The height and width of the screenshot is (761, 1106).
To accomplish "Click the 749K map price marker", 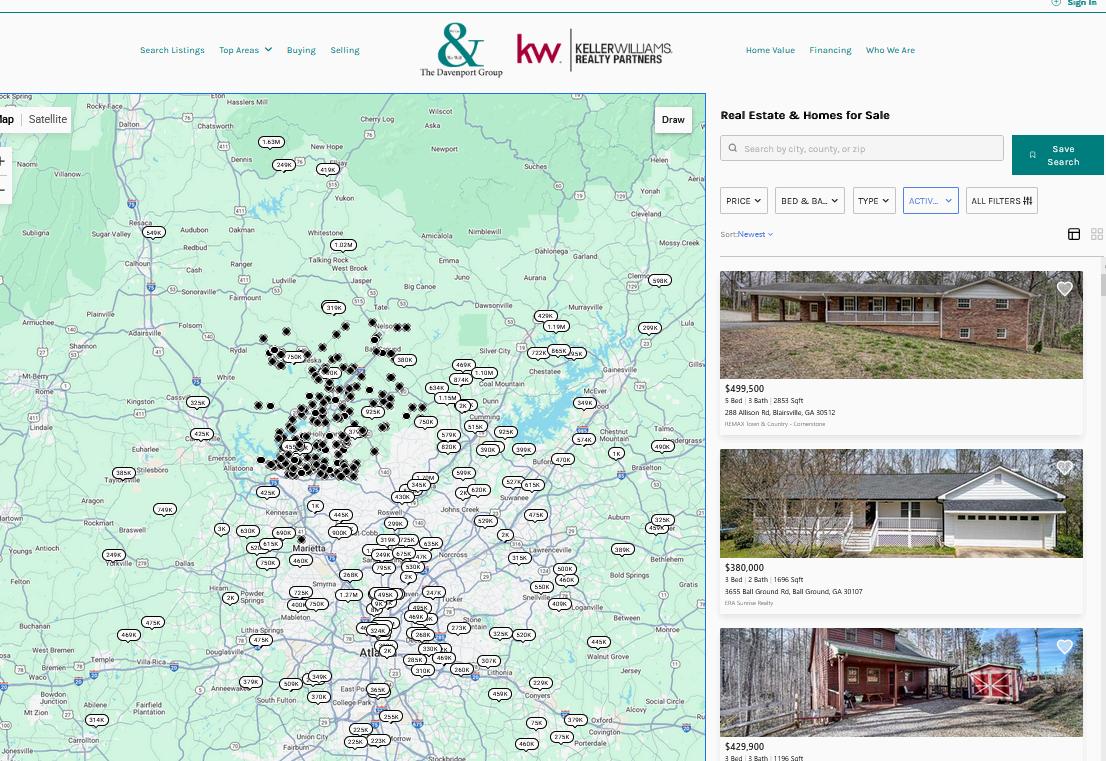I will click(x=164, y=509).
